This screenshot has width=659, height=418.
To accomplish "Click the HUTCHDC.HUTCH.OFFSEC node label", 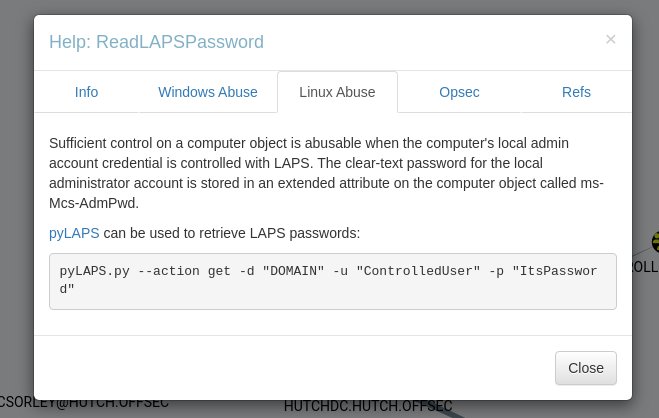I will [x=368, y=406].
